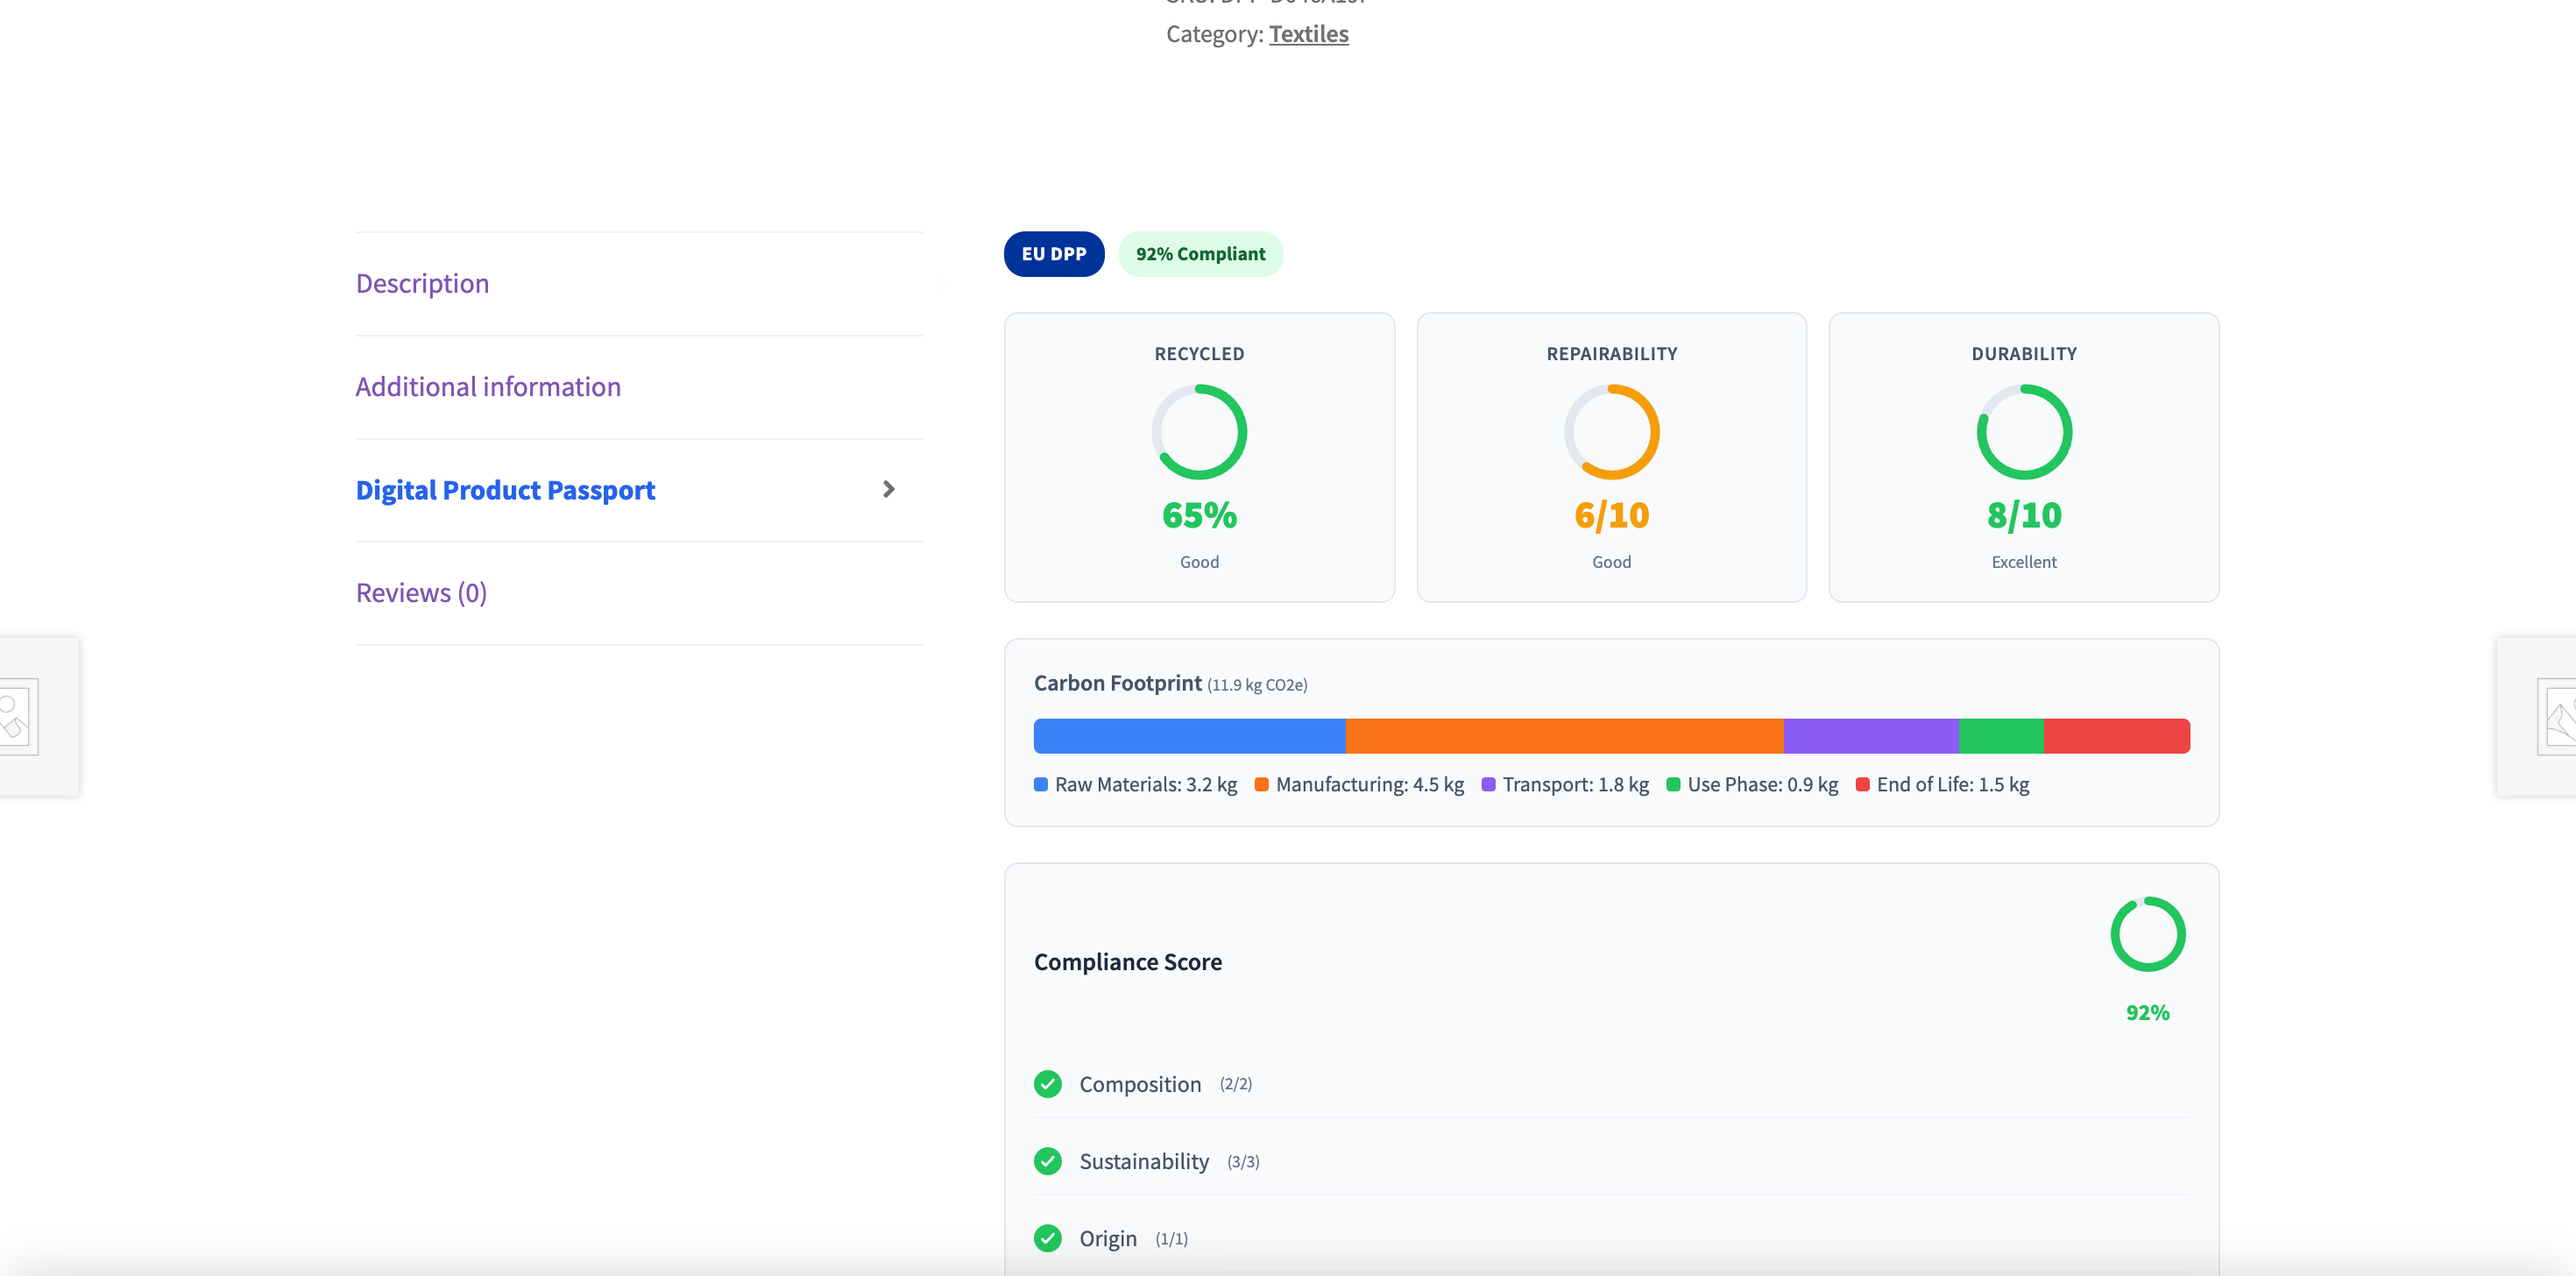
Task: Click the Manufacturing: 4.5 kg legend text
Action: [x=1369, y=785]
